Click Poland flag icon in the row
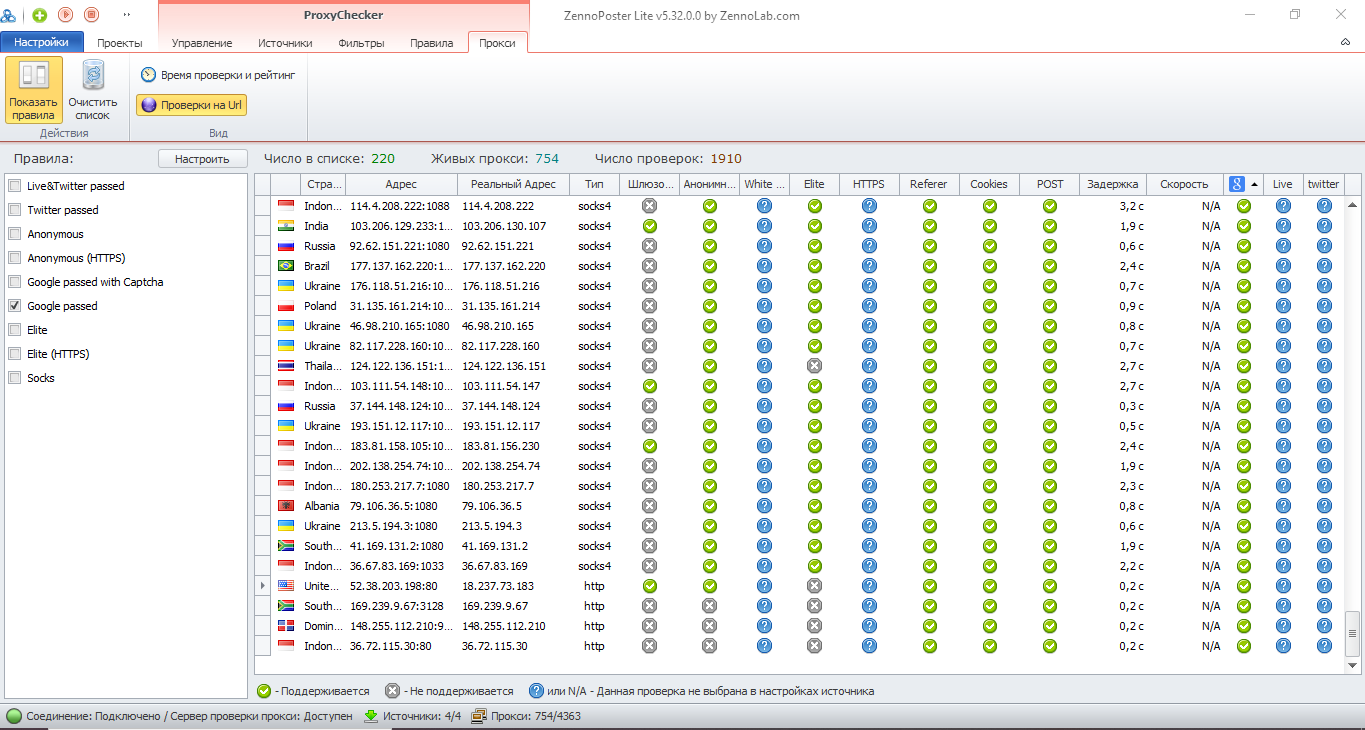The height and width of the screenshot is (730, 1365). point(286,306)
